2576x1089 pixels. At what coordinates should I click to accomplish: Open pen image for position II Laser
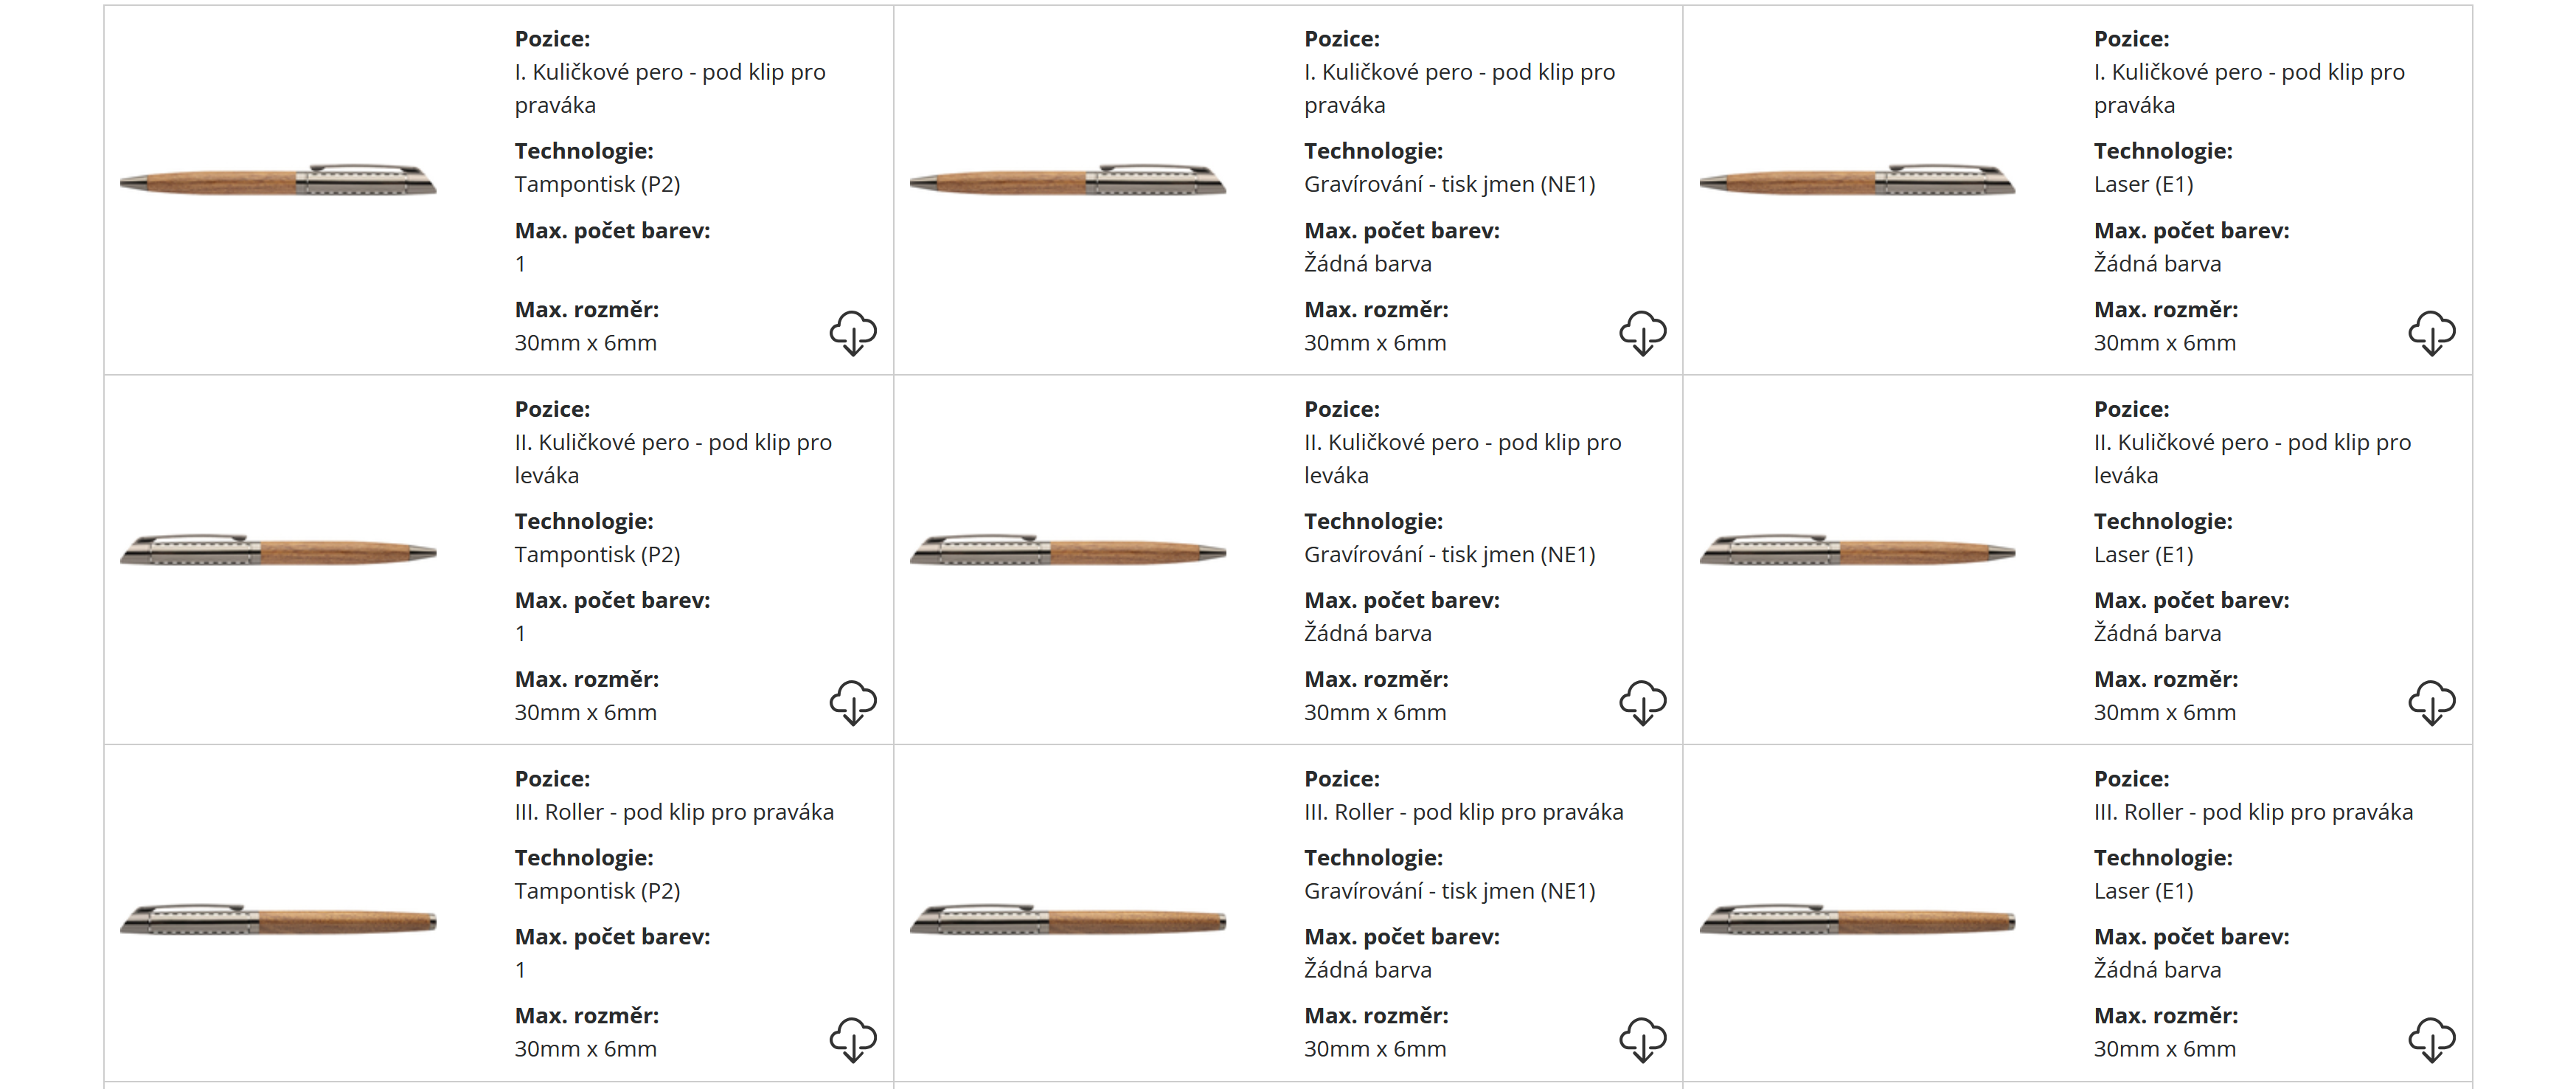tap(1857, 550)
